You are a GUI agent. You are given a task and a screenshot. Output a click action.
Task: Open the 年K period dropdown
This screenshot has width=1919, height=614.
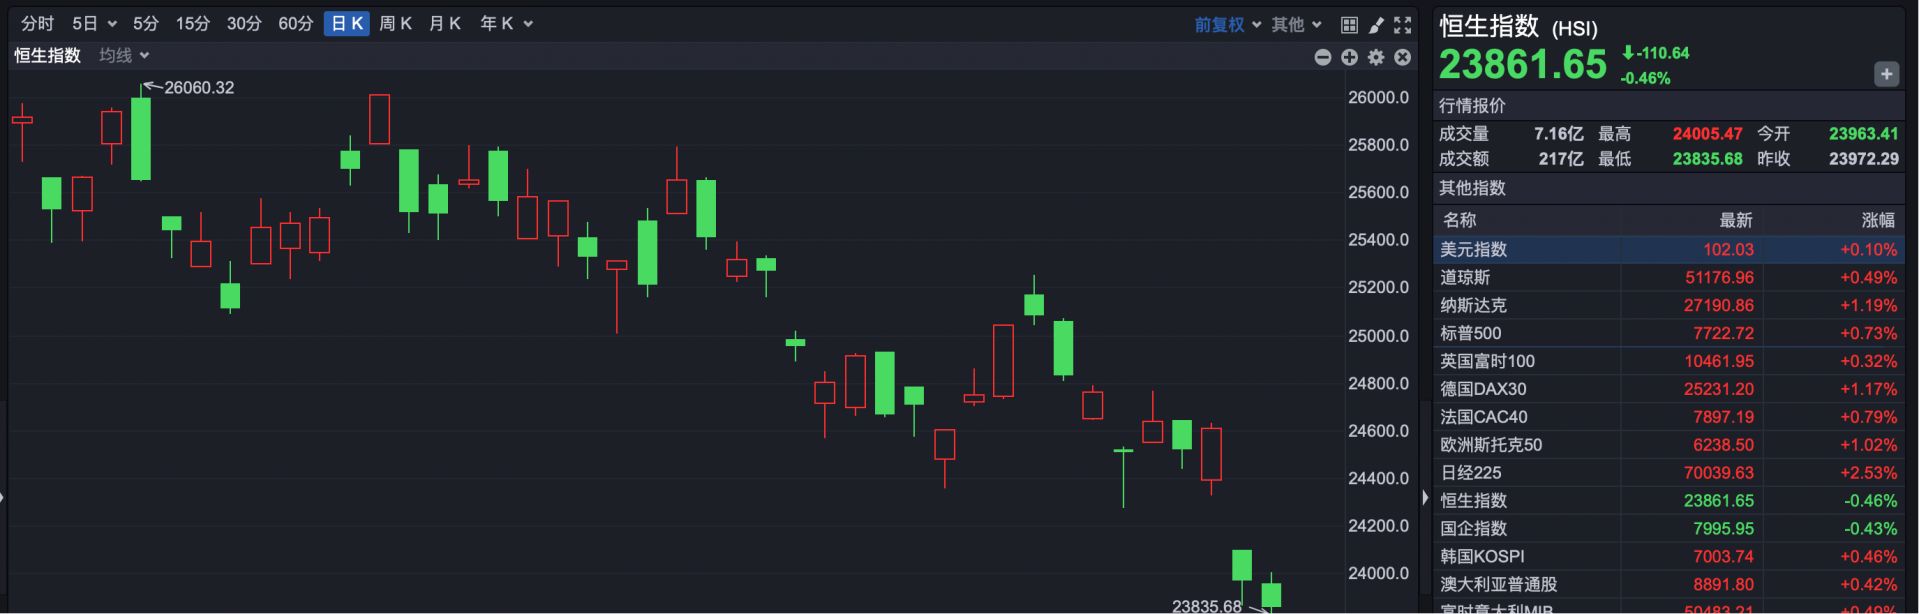point(507,23)
